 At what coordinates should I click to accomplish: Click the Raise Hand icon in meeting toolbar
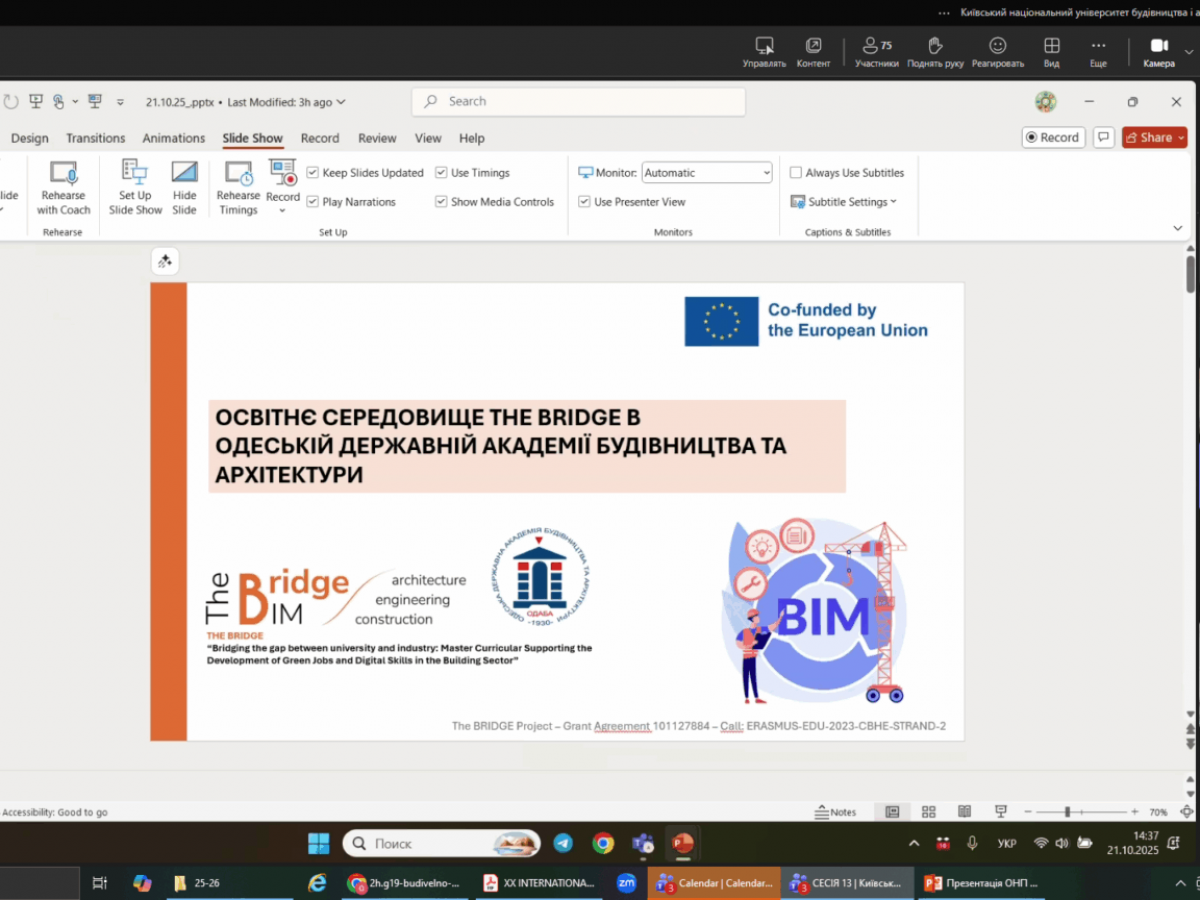coord(934,46)
